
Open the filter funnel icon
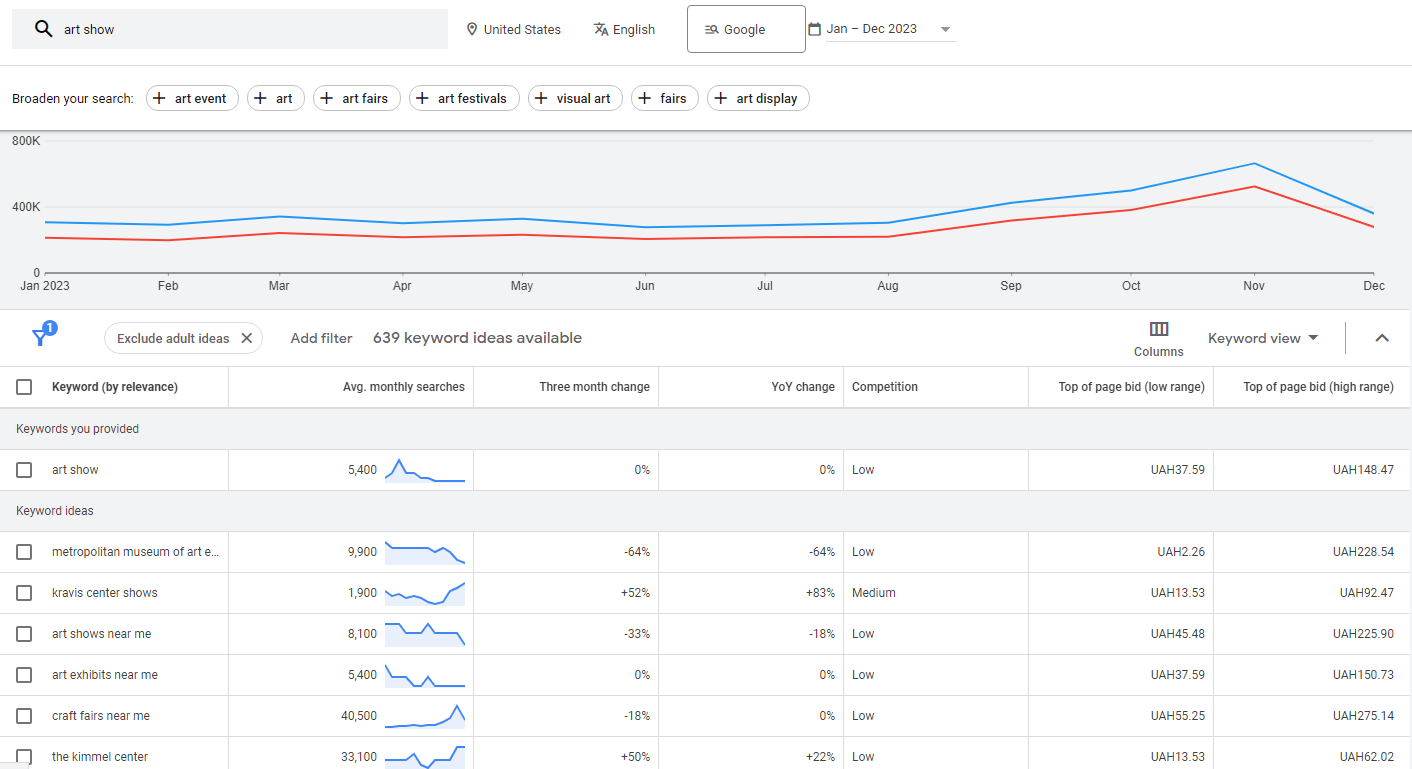point(41,337)
